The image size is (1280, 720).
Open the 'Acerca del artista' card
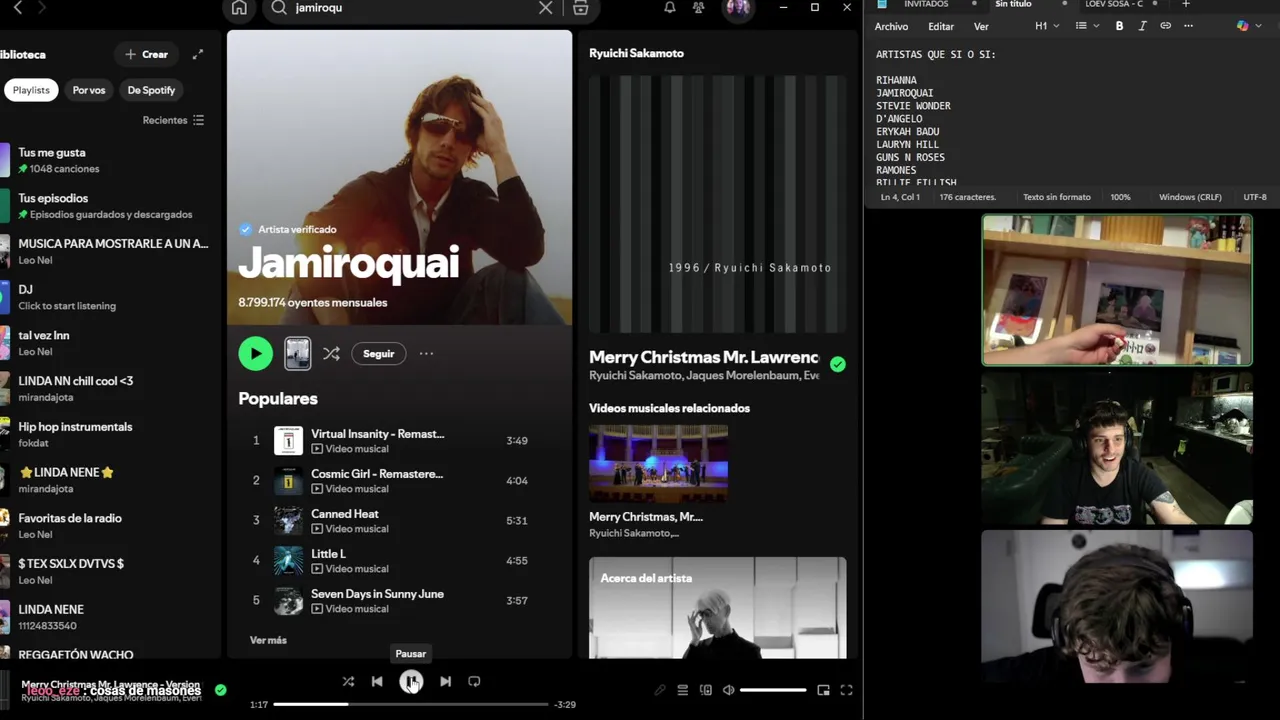pyautogui.click(x=717, y=608)
